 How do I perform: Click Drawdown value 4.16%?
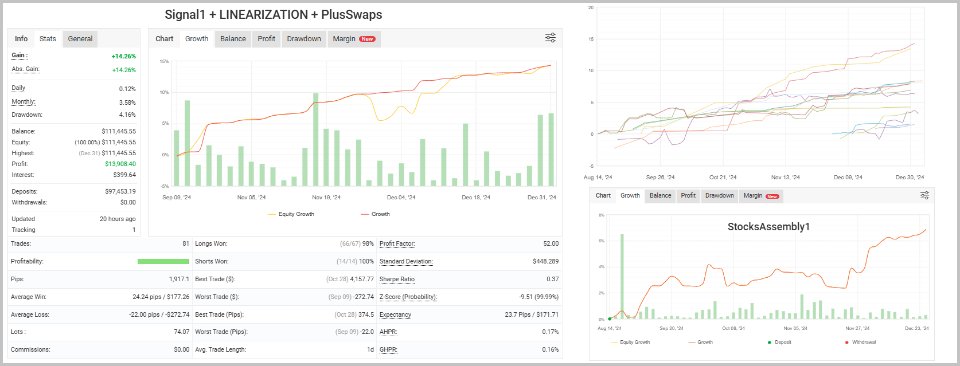[128, 114]
